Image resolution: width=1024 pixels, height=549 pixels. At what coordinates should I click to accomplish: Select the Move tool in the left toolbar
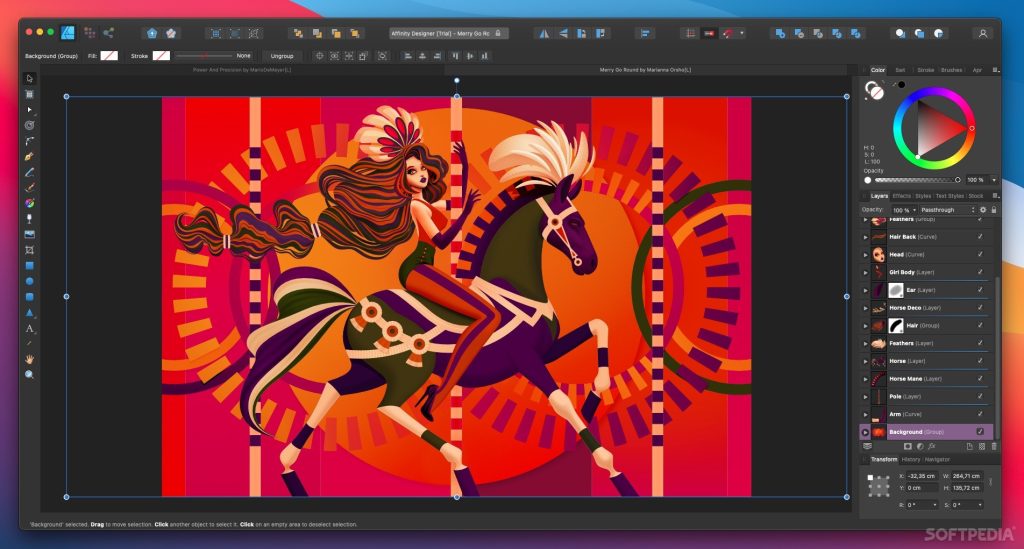pyautogui.click(x=30, y=78)
